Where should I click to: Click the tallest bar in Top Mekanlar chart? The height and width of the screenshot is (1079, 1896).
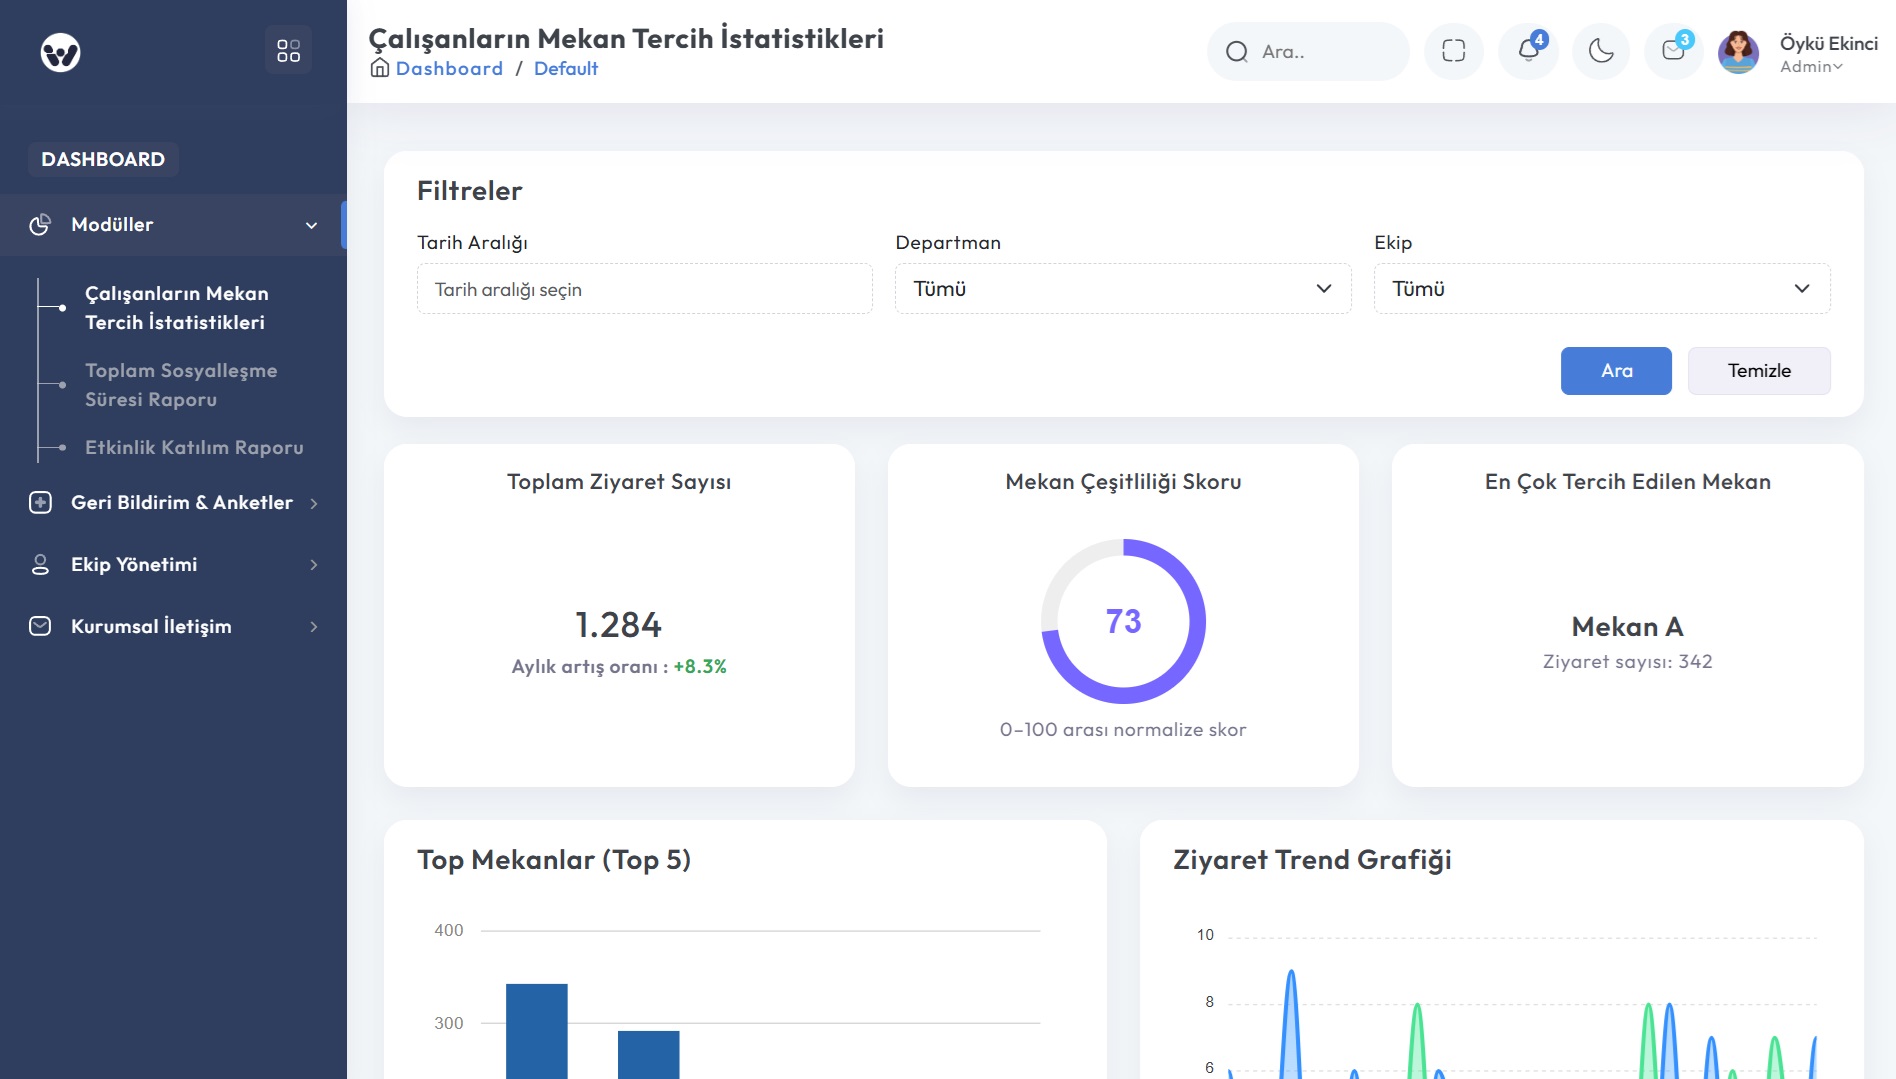coord(537,1031)
